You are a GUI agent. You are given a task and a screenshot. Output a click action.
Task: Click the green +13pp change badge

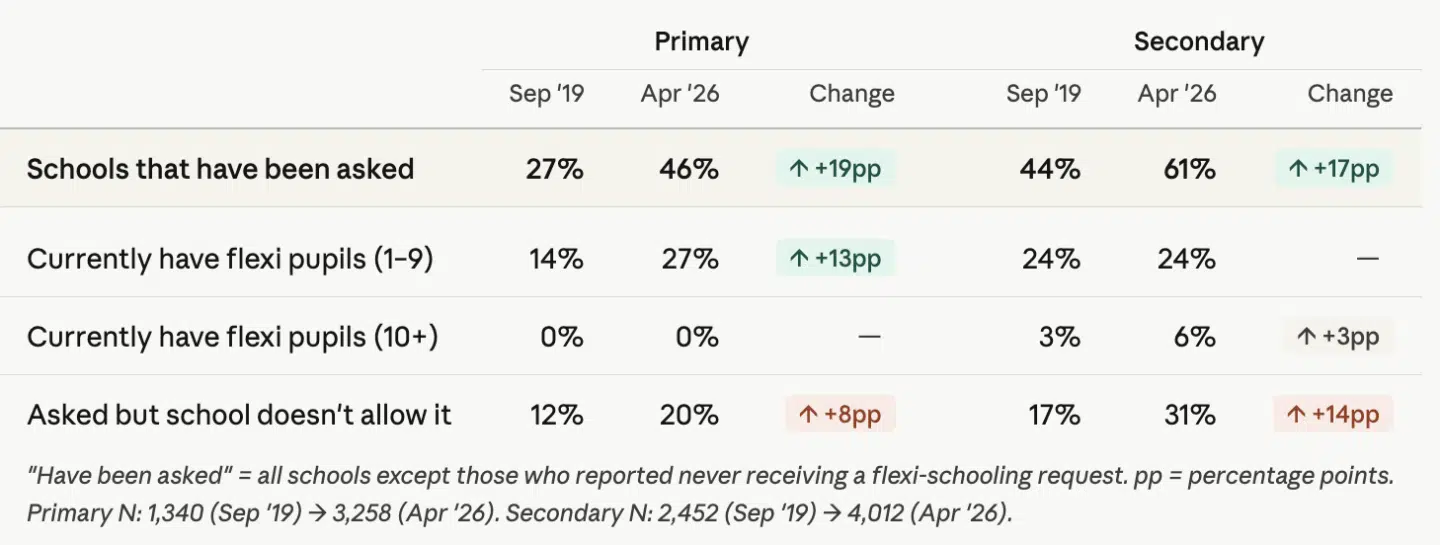[x=835, y=259]
